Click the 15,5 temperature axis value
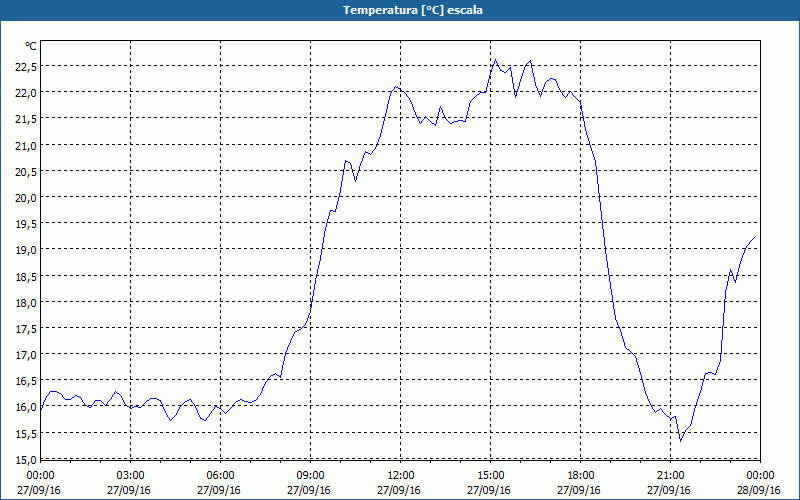Screen dimensions: 800x500 pos(25,434)
